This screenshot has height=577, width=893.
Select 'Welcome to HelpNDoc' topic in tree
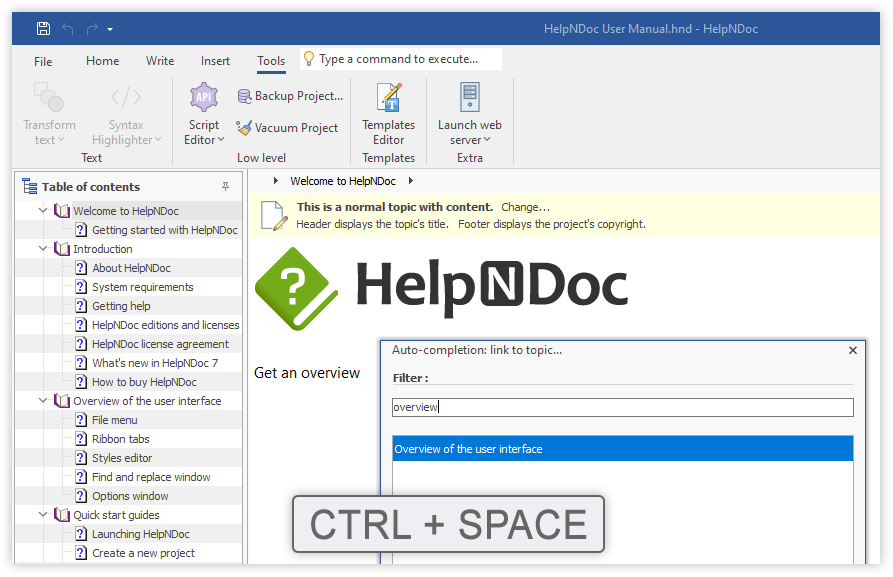[x=126, y=211]
